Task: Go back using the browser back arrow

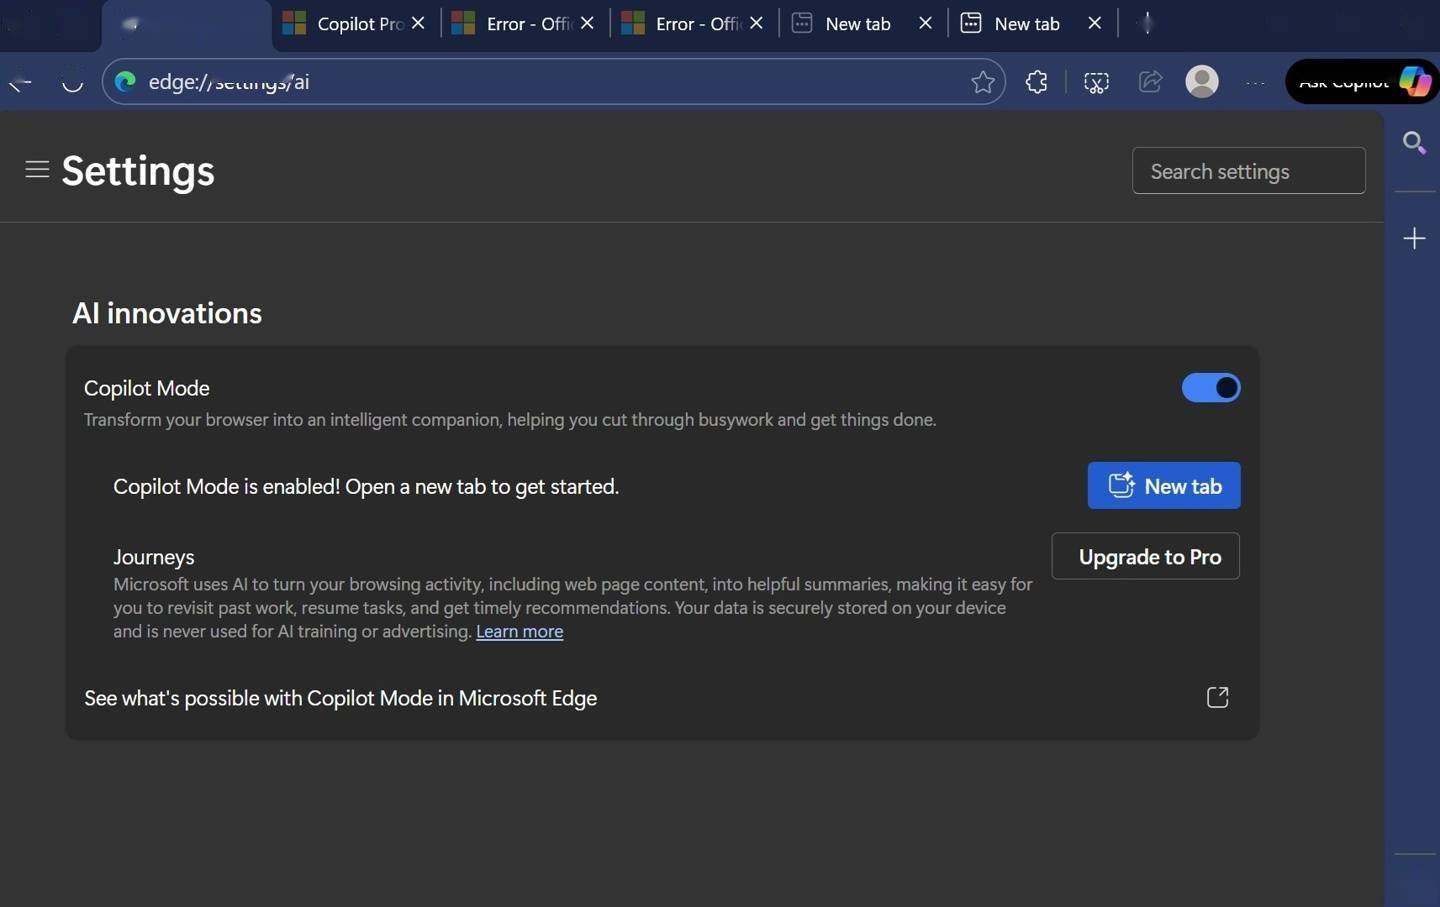Action: click(x=20, y=82)
